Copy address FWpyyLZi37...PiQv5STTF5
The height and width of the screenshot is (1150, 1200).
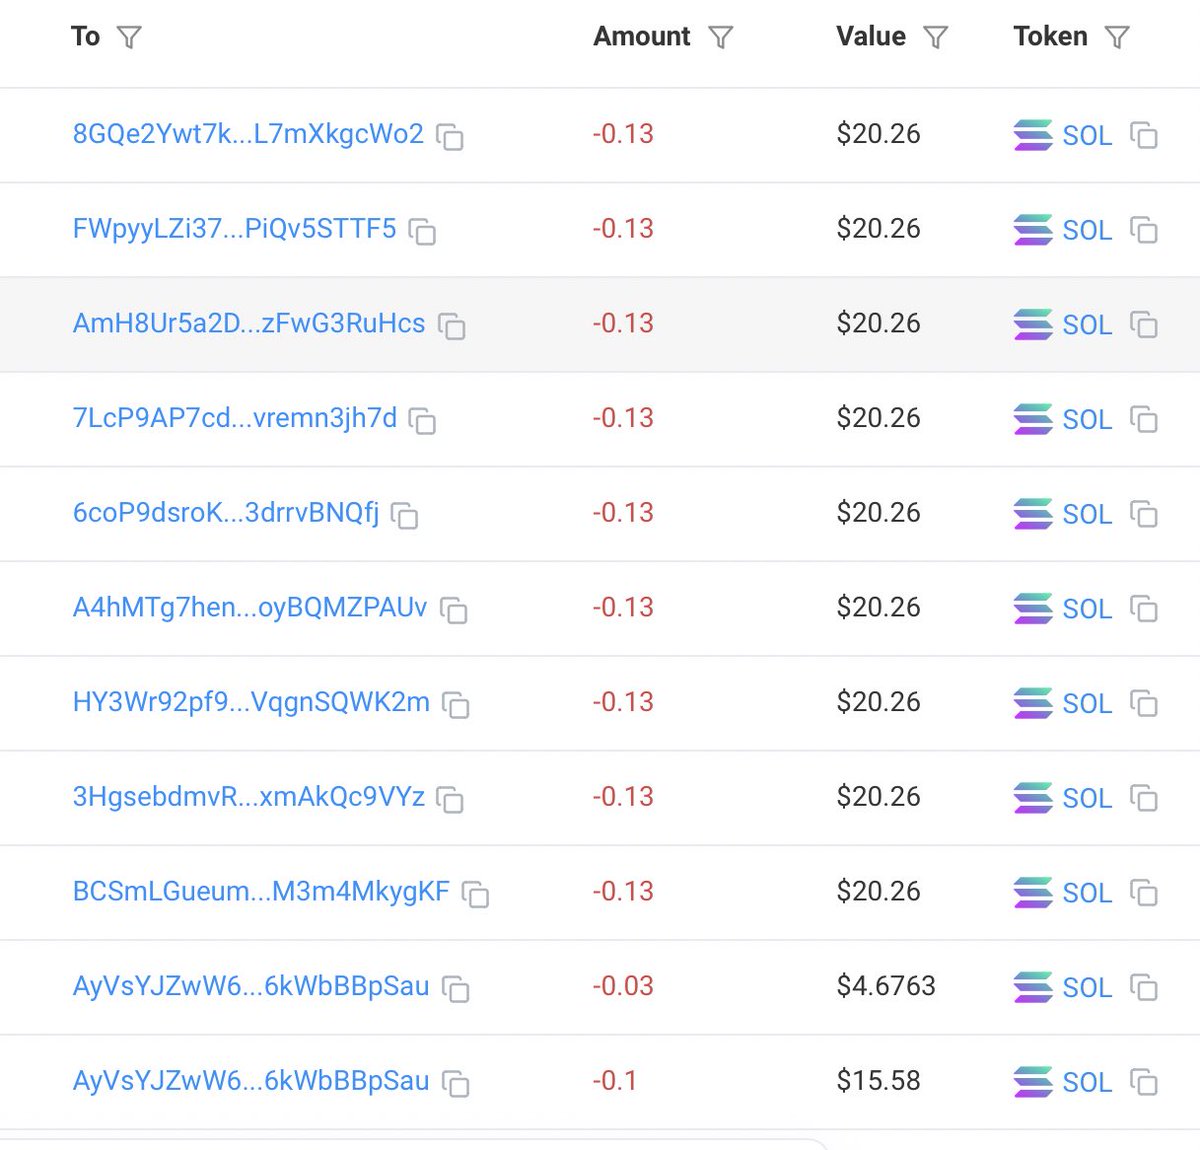tap(422, 231)
